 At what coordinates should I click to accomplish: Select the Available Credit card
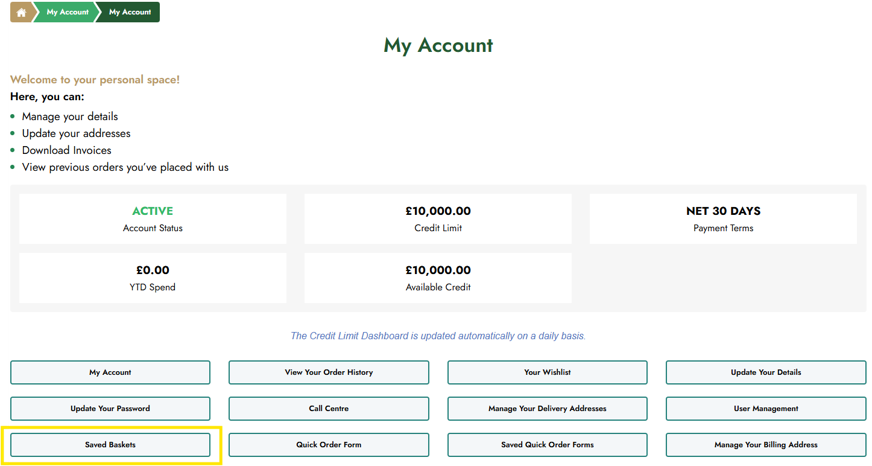click(438, 278)
